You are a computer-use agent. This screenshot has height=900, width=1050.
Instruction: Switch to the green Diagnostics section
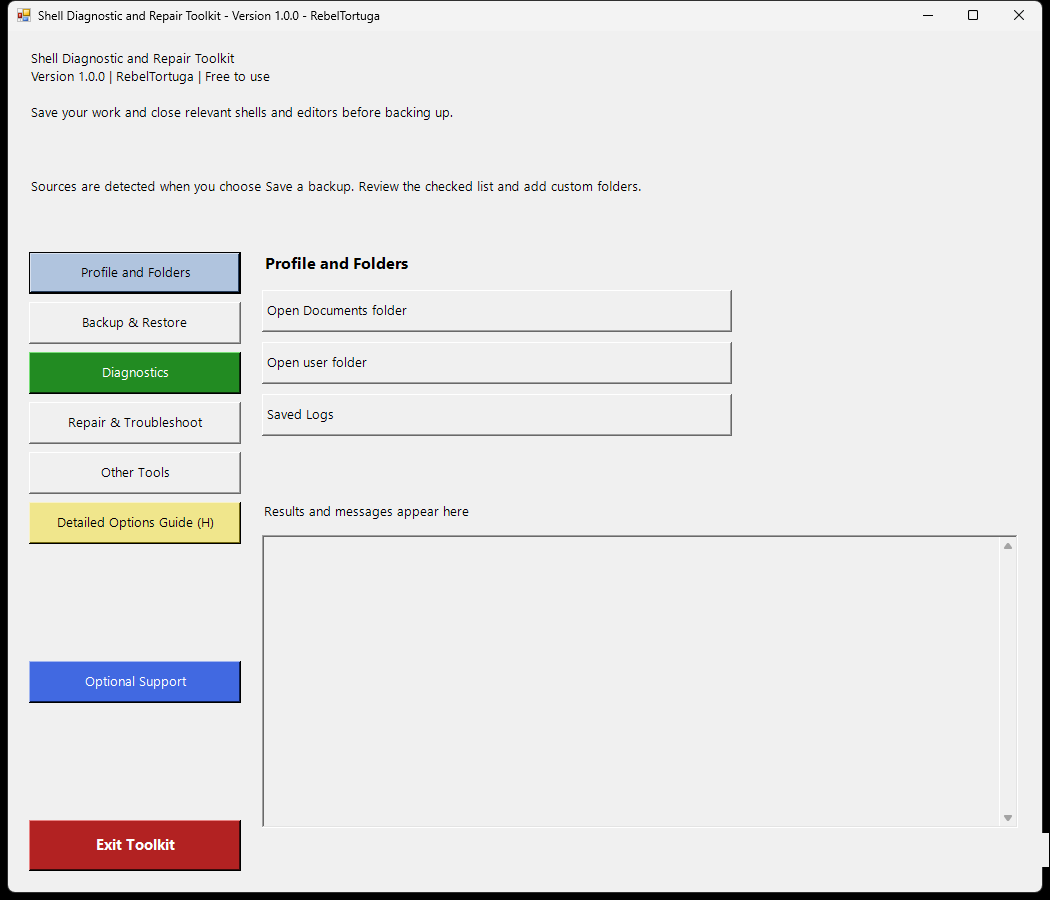coord(135,372)
